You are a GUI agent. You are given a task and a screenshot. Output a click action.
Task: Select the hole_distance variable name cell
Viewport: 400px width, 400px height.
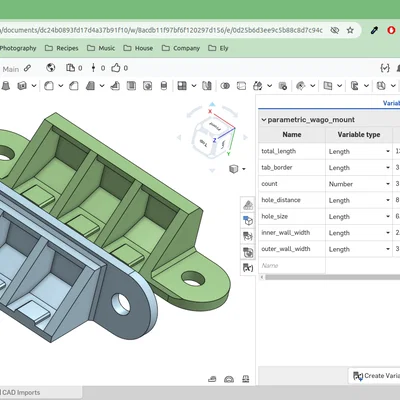coord(292,200)
